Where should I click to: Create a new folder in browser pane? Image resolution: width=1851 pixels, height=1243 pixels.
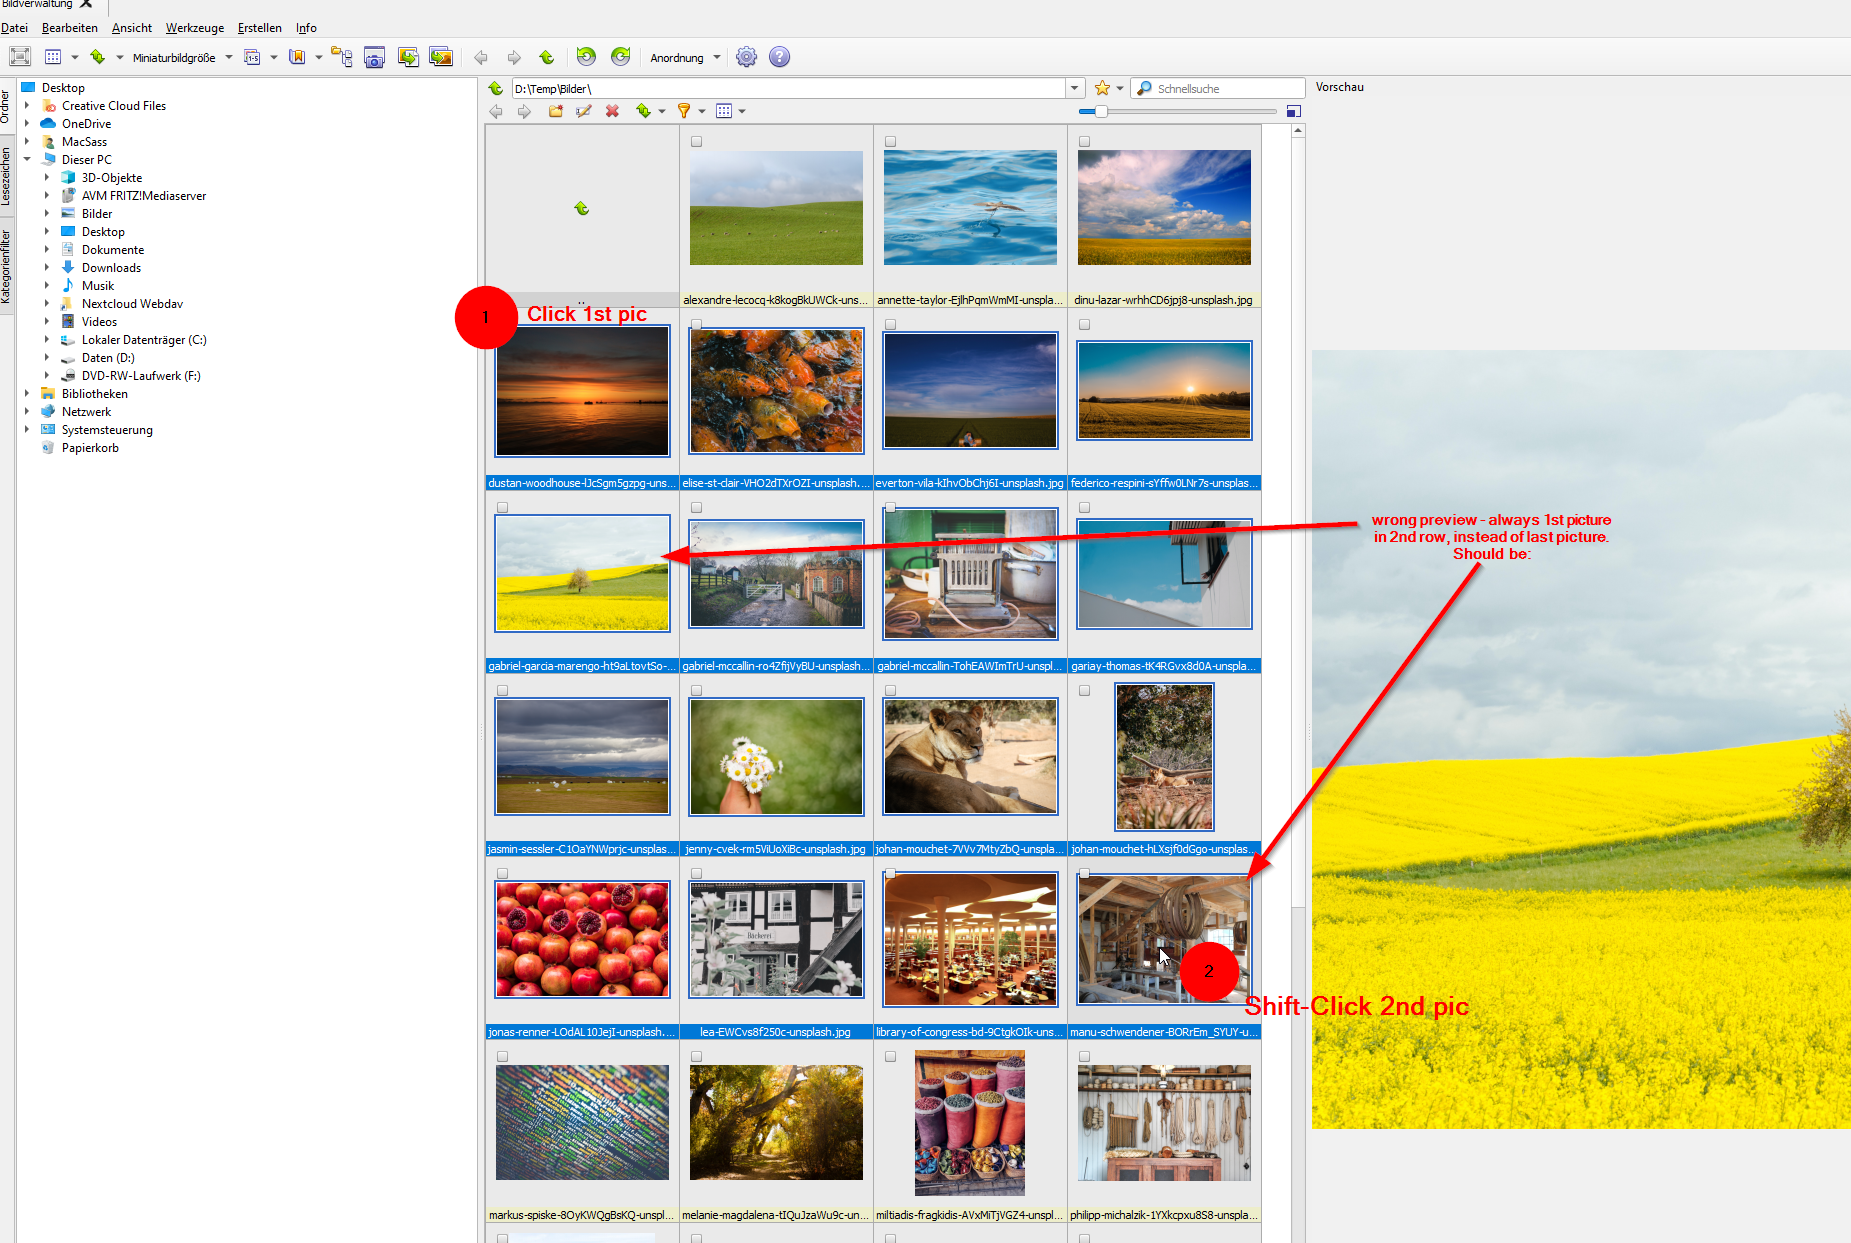[x=555, y=111]
